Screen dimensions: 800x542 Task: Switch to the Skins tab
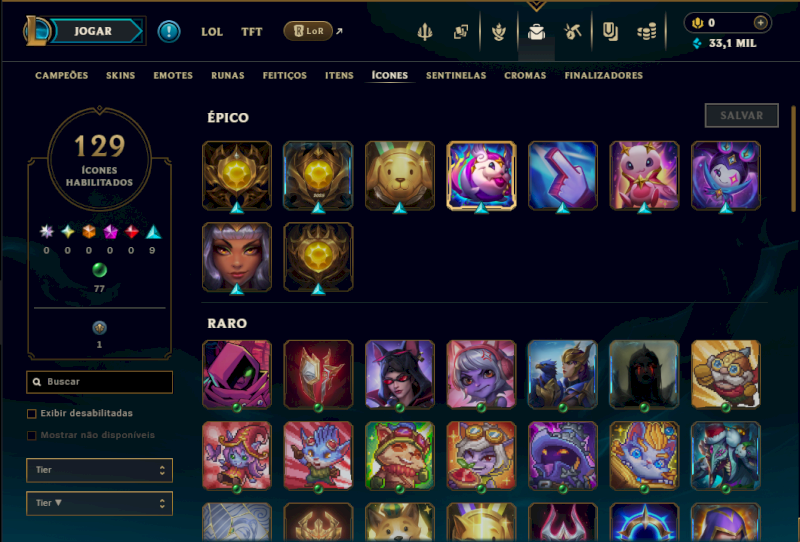point(120,76)
